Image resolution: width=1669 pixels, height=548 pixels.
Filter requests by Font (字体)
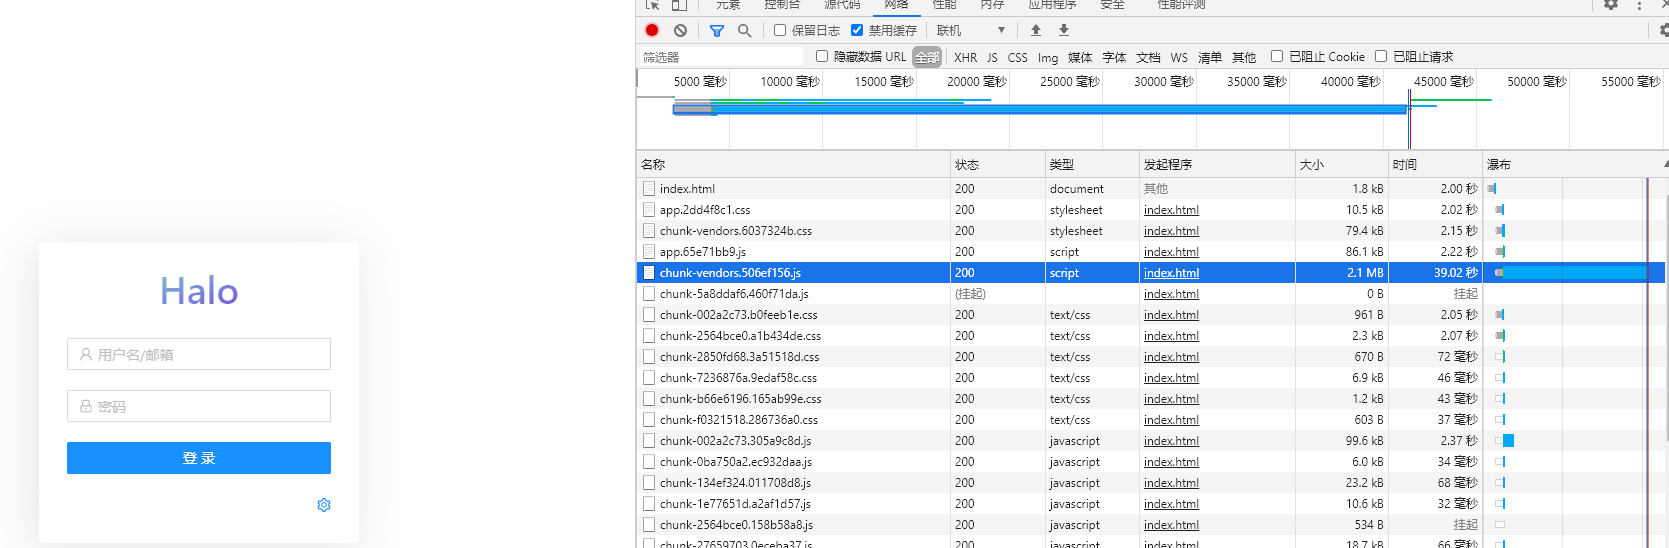[1114, 57]
